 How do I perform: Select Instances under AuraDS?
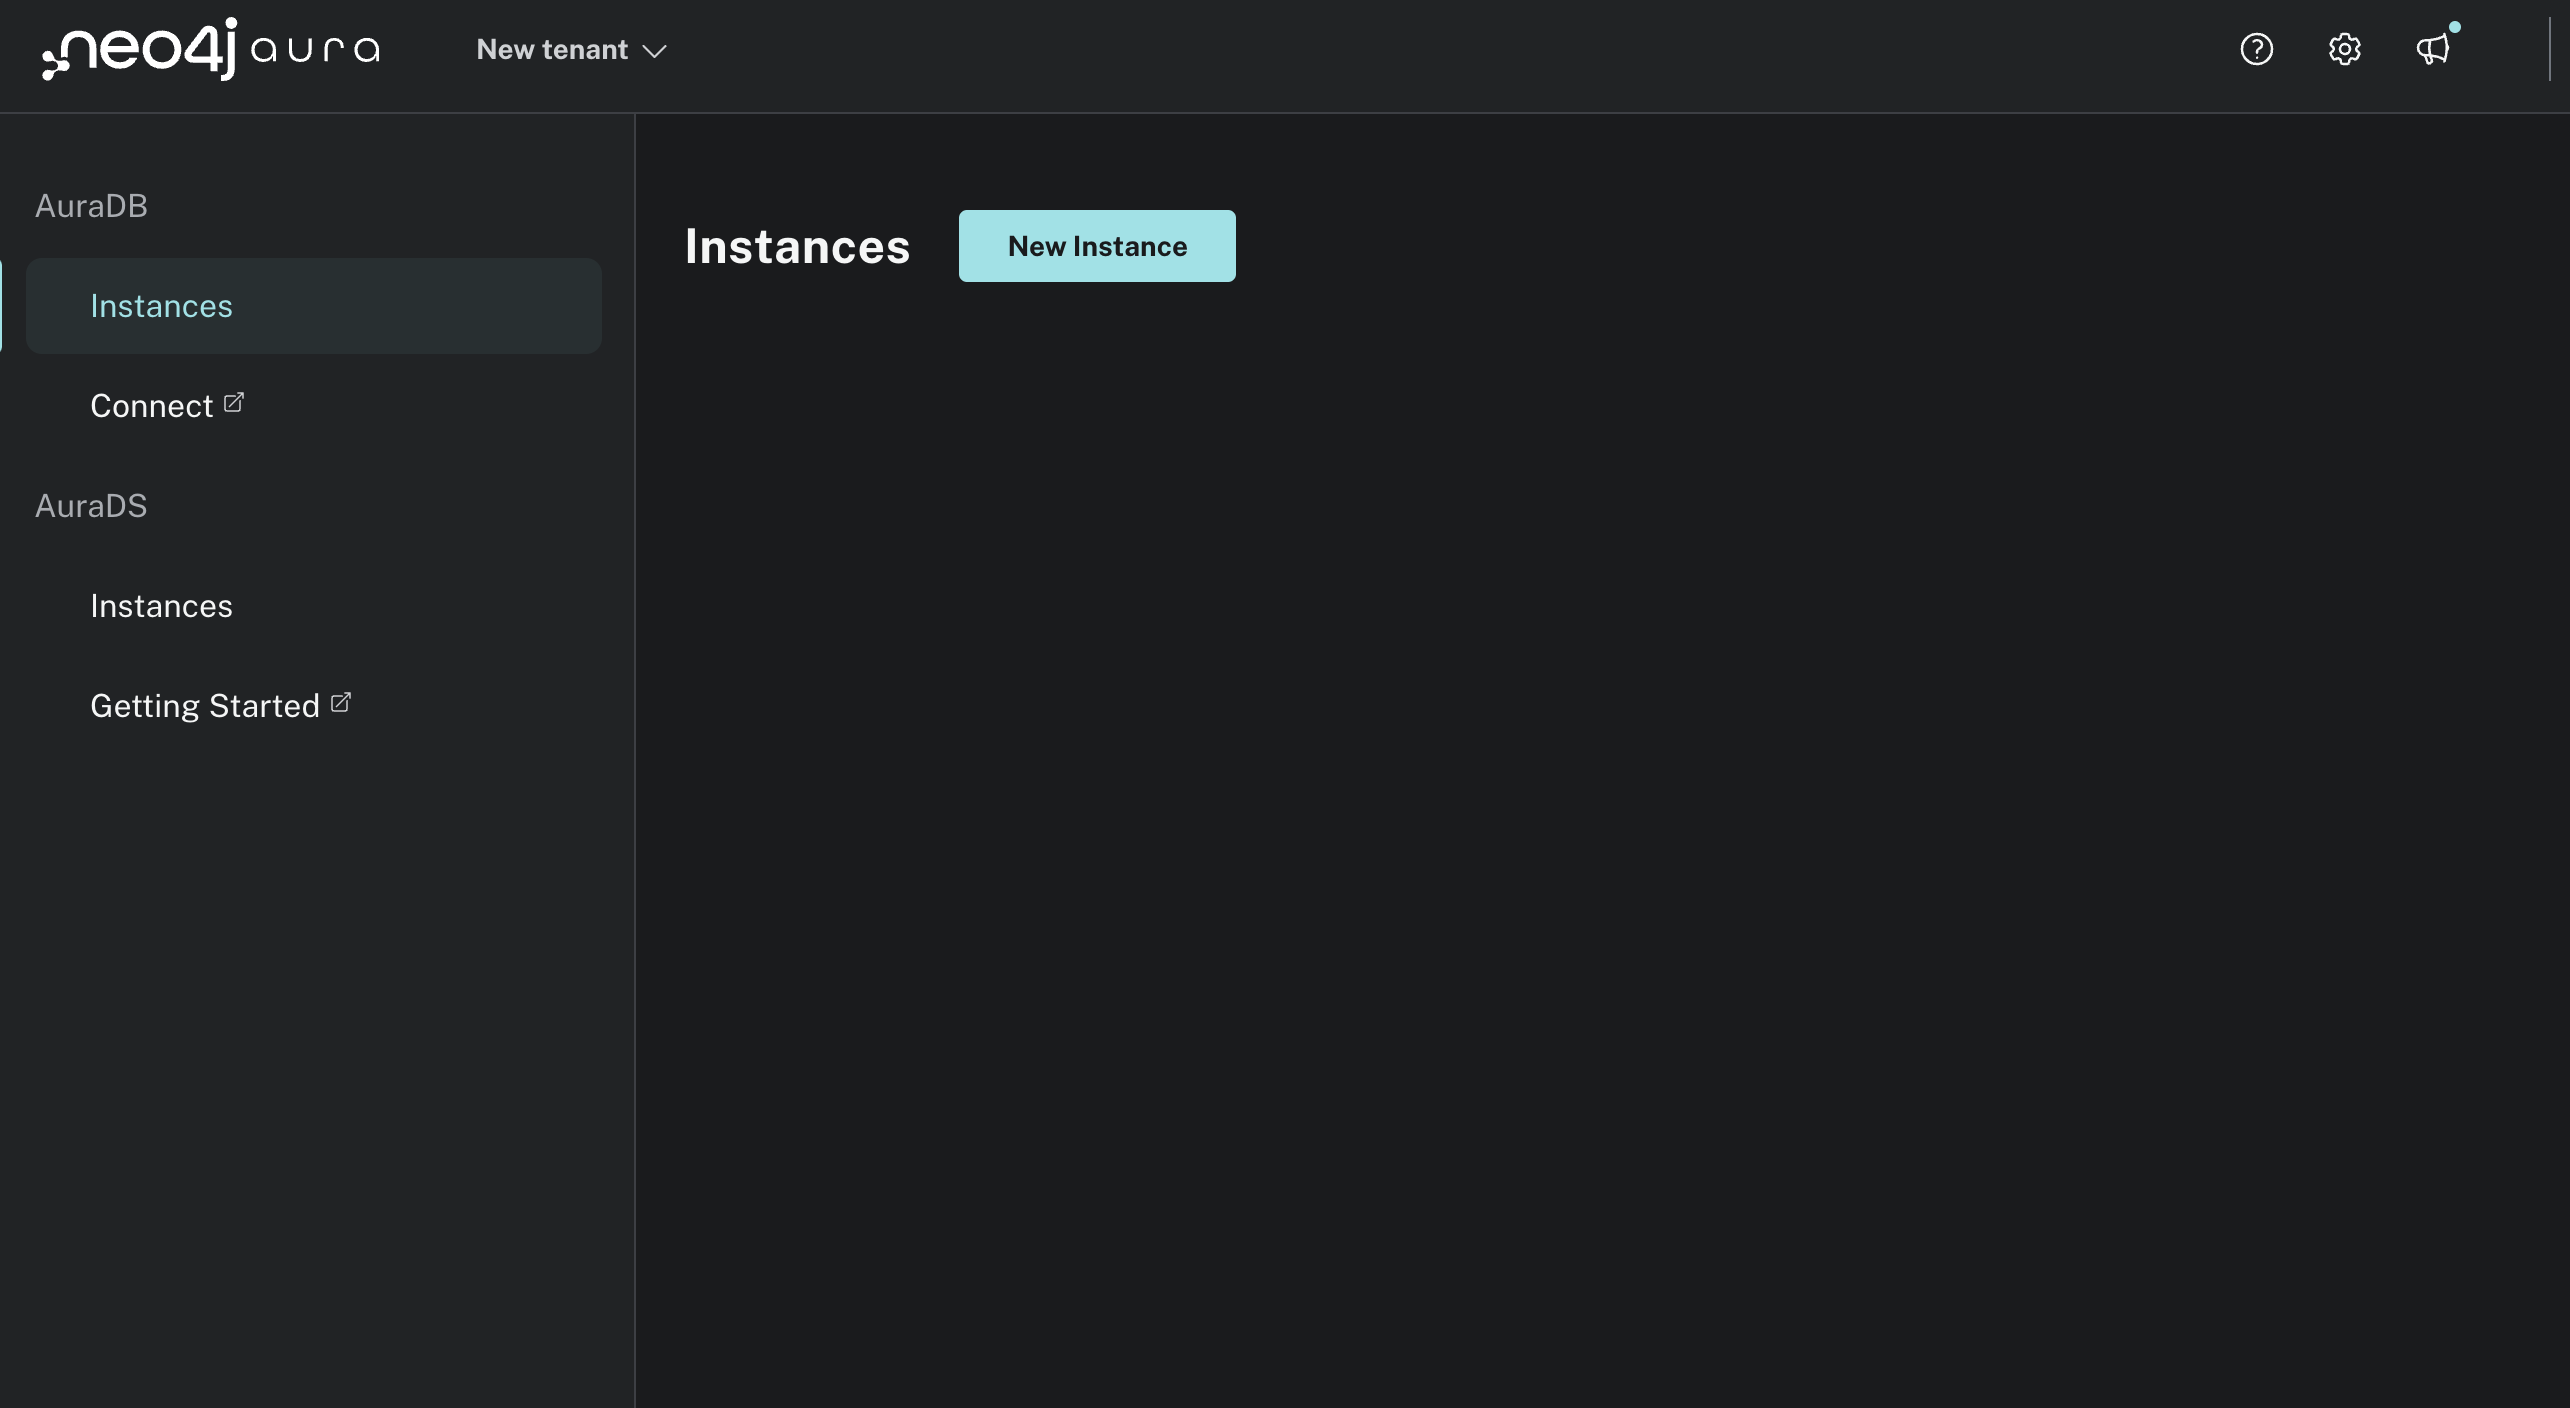(161, 605)
